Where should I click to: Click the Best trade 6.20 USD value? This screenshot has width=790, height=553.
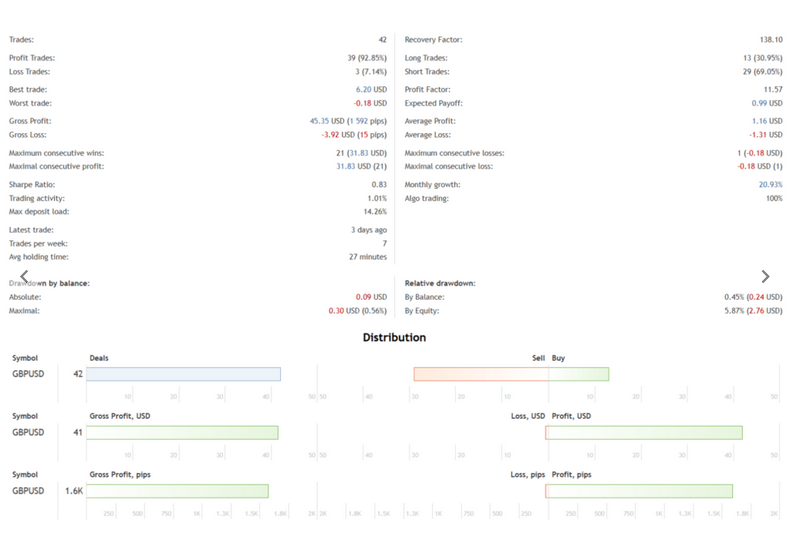pos(371,89)
